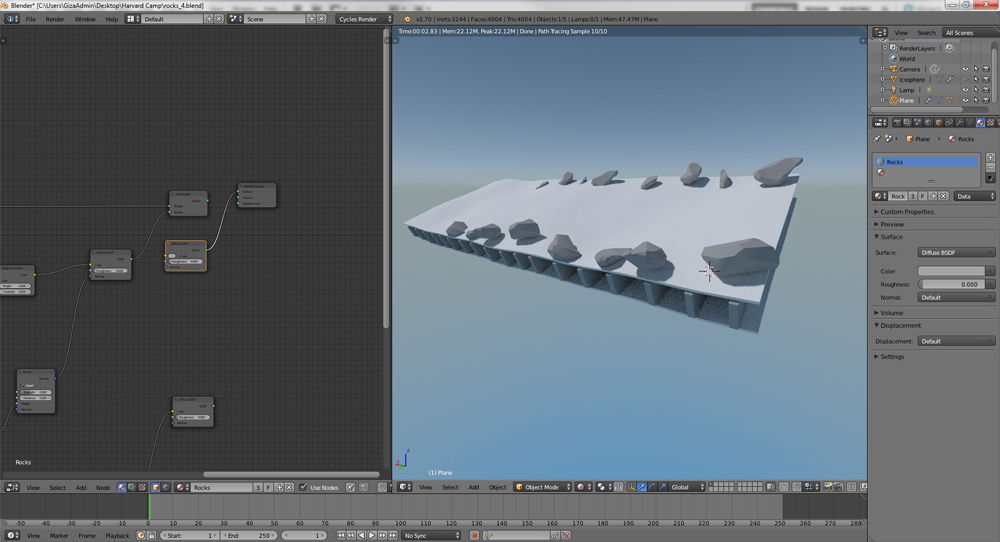Open the render layers properties tab
This screenshot has height=542, width=1000.
click(908, 122)
